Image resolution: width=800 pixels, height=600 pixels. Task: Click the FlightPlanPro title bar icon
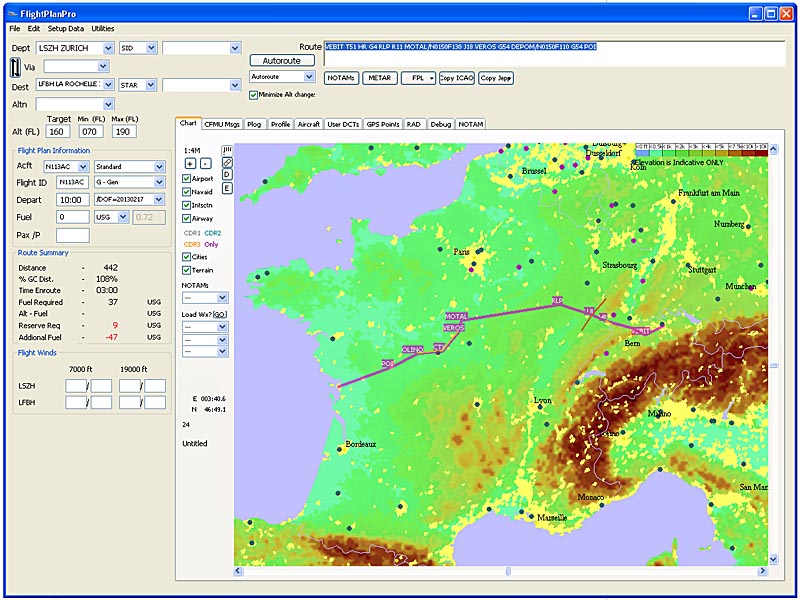click(13, 14)
